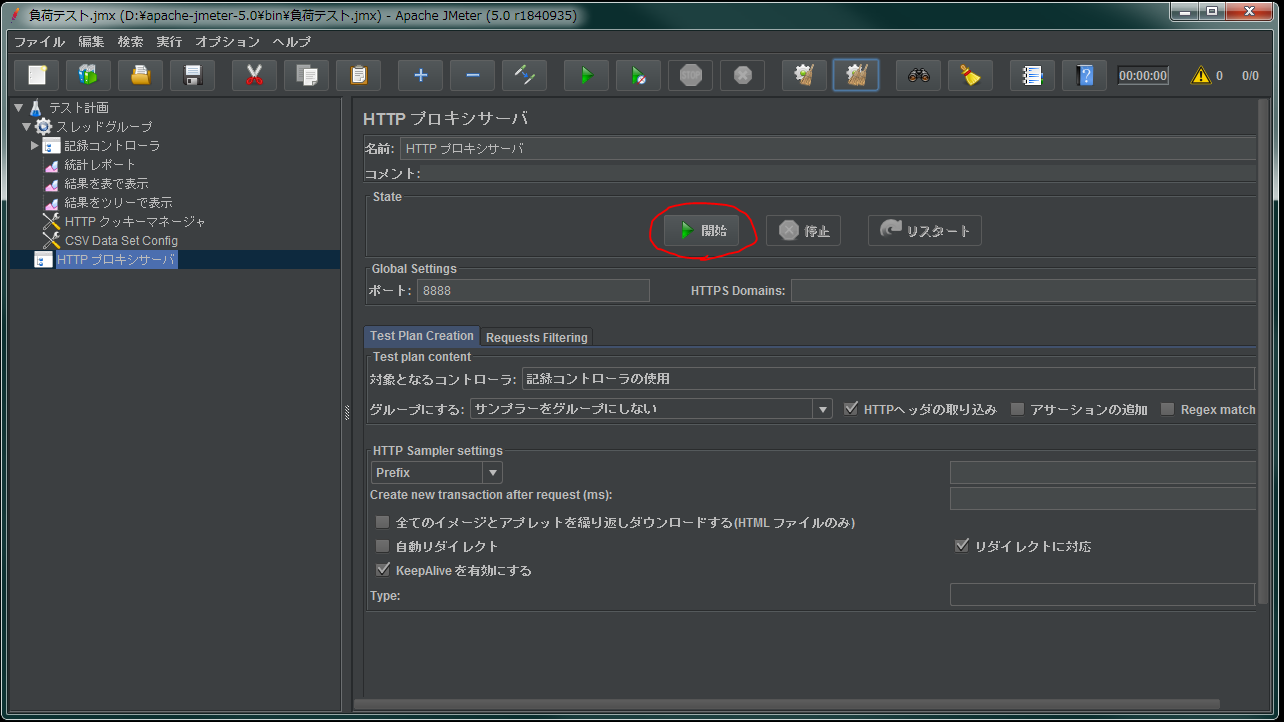Screen dimensions: 1284x722
Task: Click the ポート input field showing 8888
Action: tap(533, 290)
